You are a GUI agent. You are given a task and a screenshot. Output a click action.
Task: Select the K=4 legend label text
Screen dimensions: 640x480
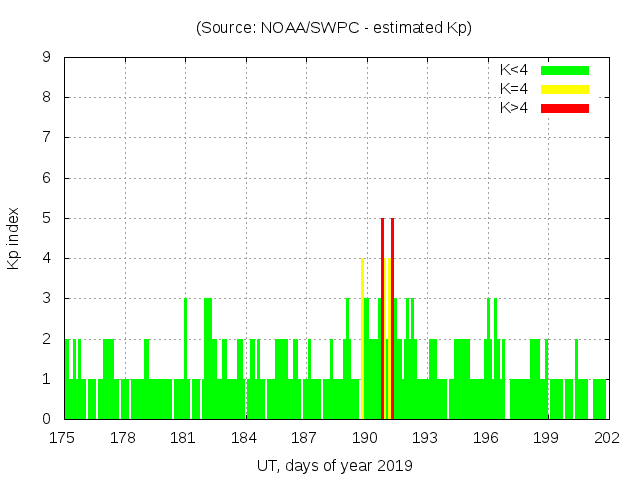514,89
